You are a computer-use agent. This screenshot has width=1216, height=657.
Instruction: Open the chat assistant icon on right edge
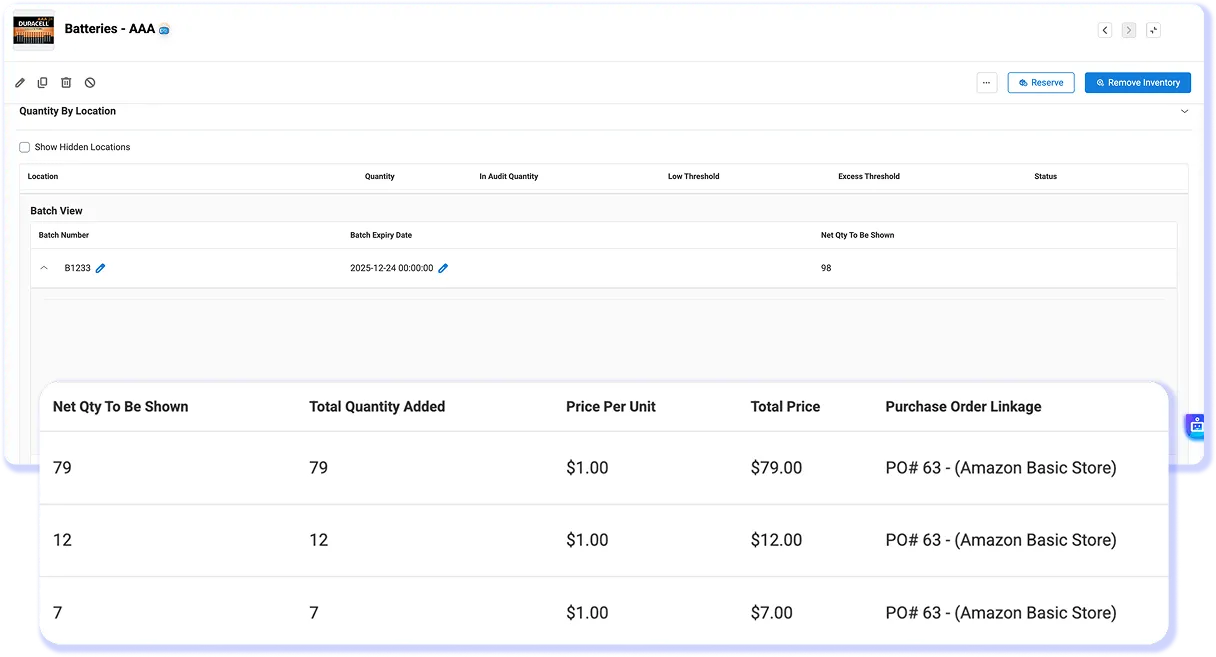click(1196, 426)
